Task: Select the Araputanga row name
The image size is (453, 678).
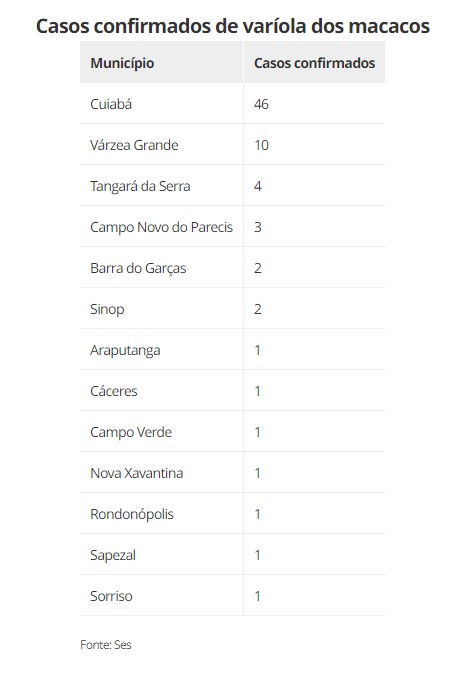Action: (x=125, y=351)
